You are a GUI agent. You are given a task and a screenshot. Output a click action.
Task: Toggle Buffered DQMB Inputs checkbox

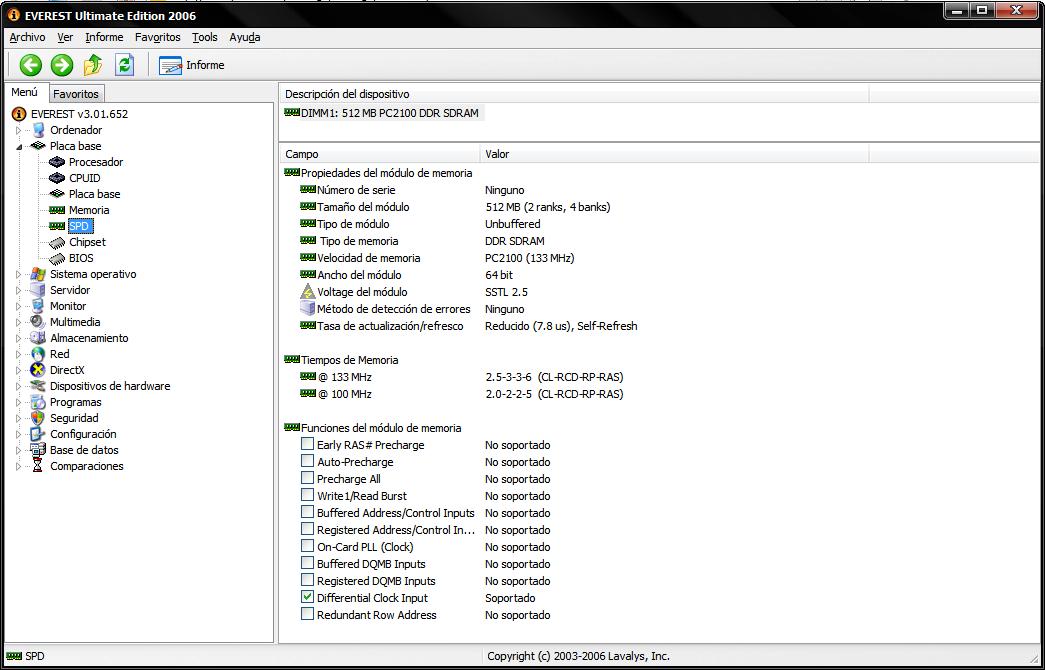(307, 563)
